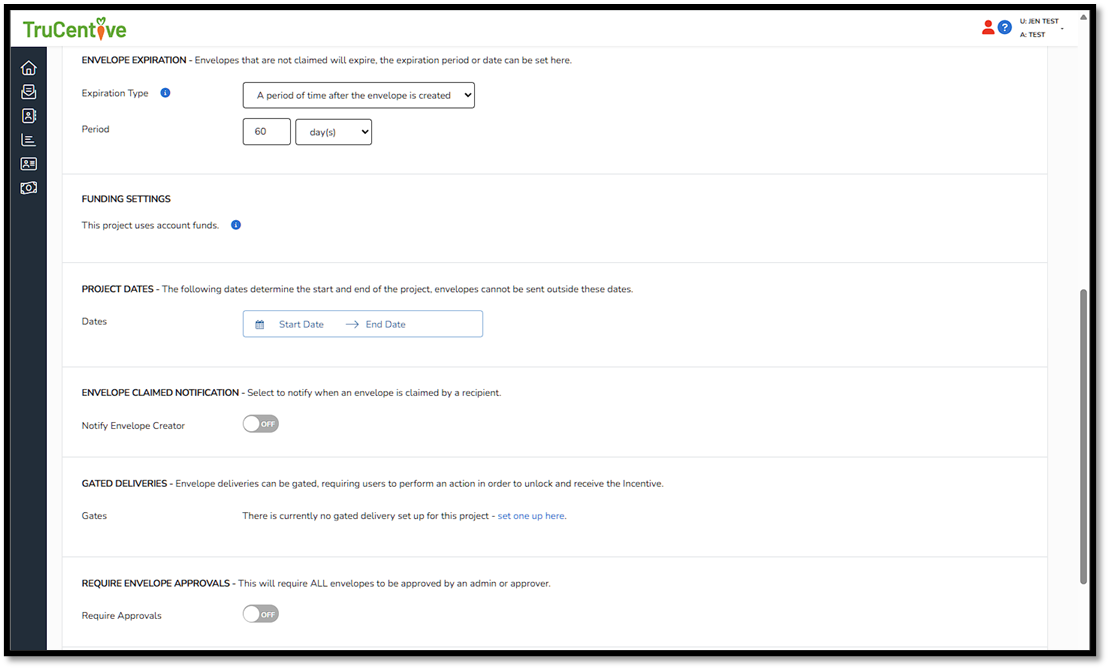Image resolution: width=1109 pixels, height=669 pixels.
Task: Change the period unit in the day(s) dropdown
Action: tap(333, 131)
